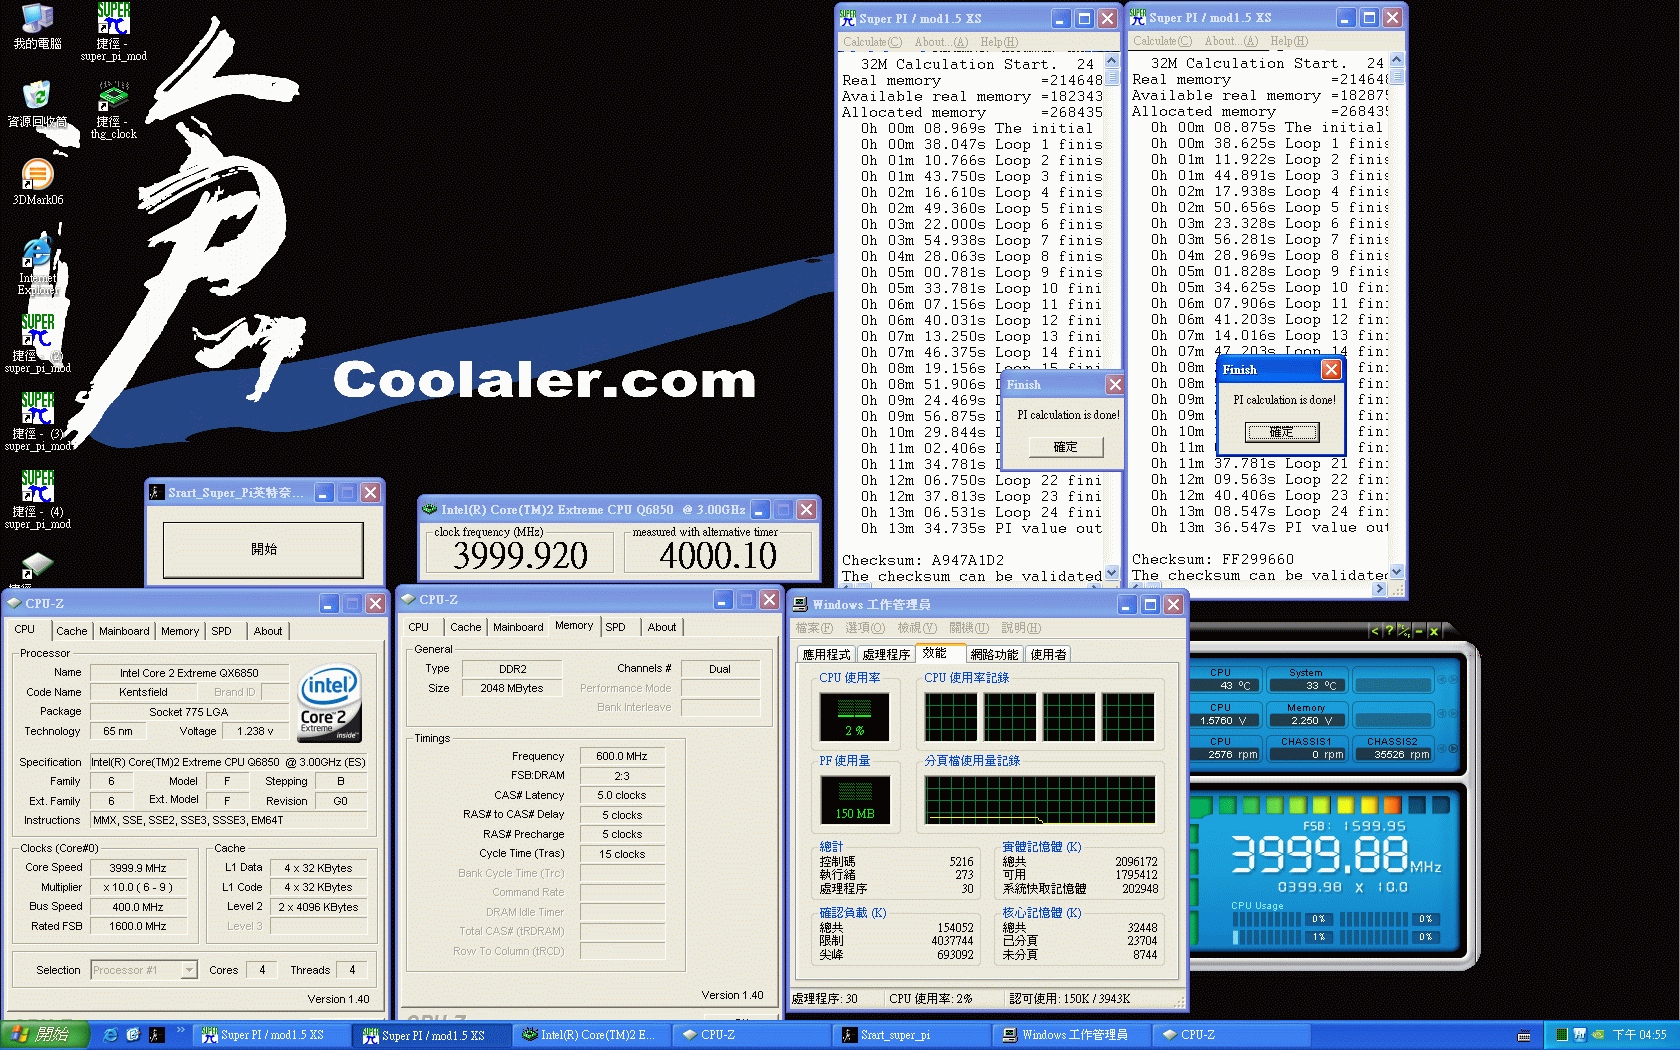
Task: Open the 捷徑 - (4) super_pi_mod shortcut
Action: click(37, 499)
